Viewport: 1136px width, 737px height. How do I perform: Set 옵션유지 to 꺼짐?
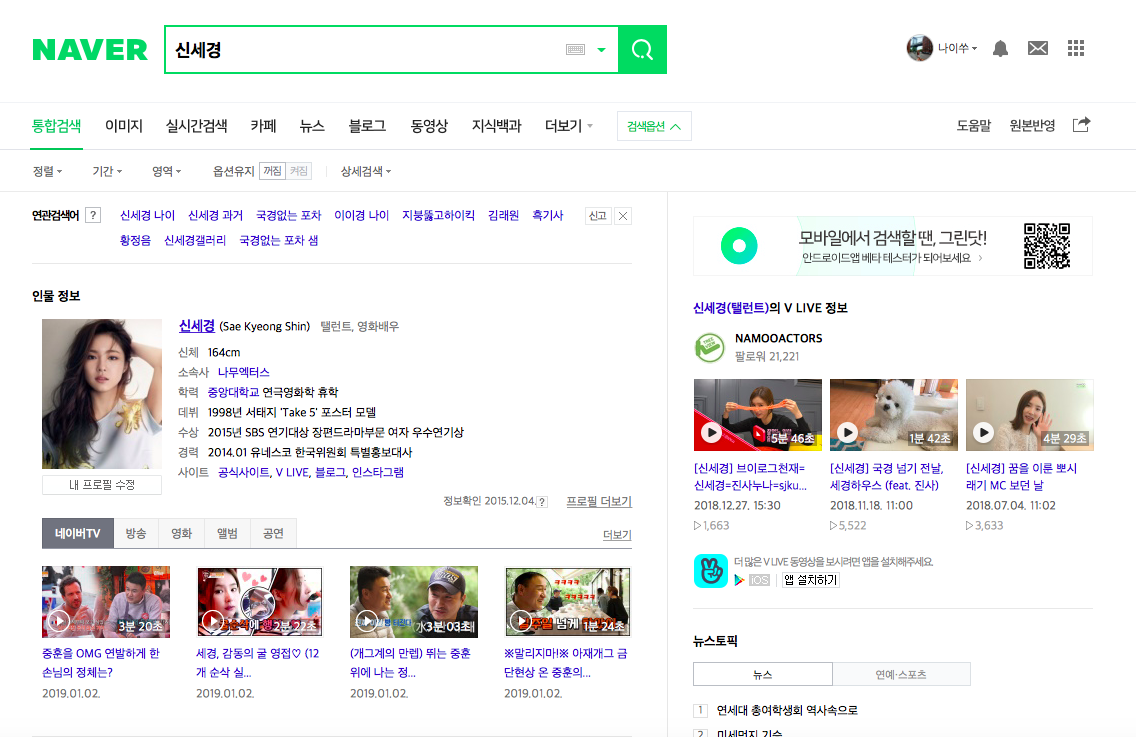pyautogui.click(x=272, y=171)
